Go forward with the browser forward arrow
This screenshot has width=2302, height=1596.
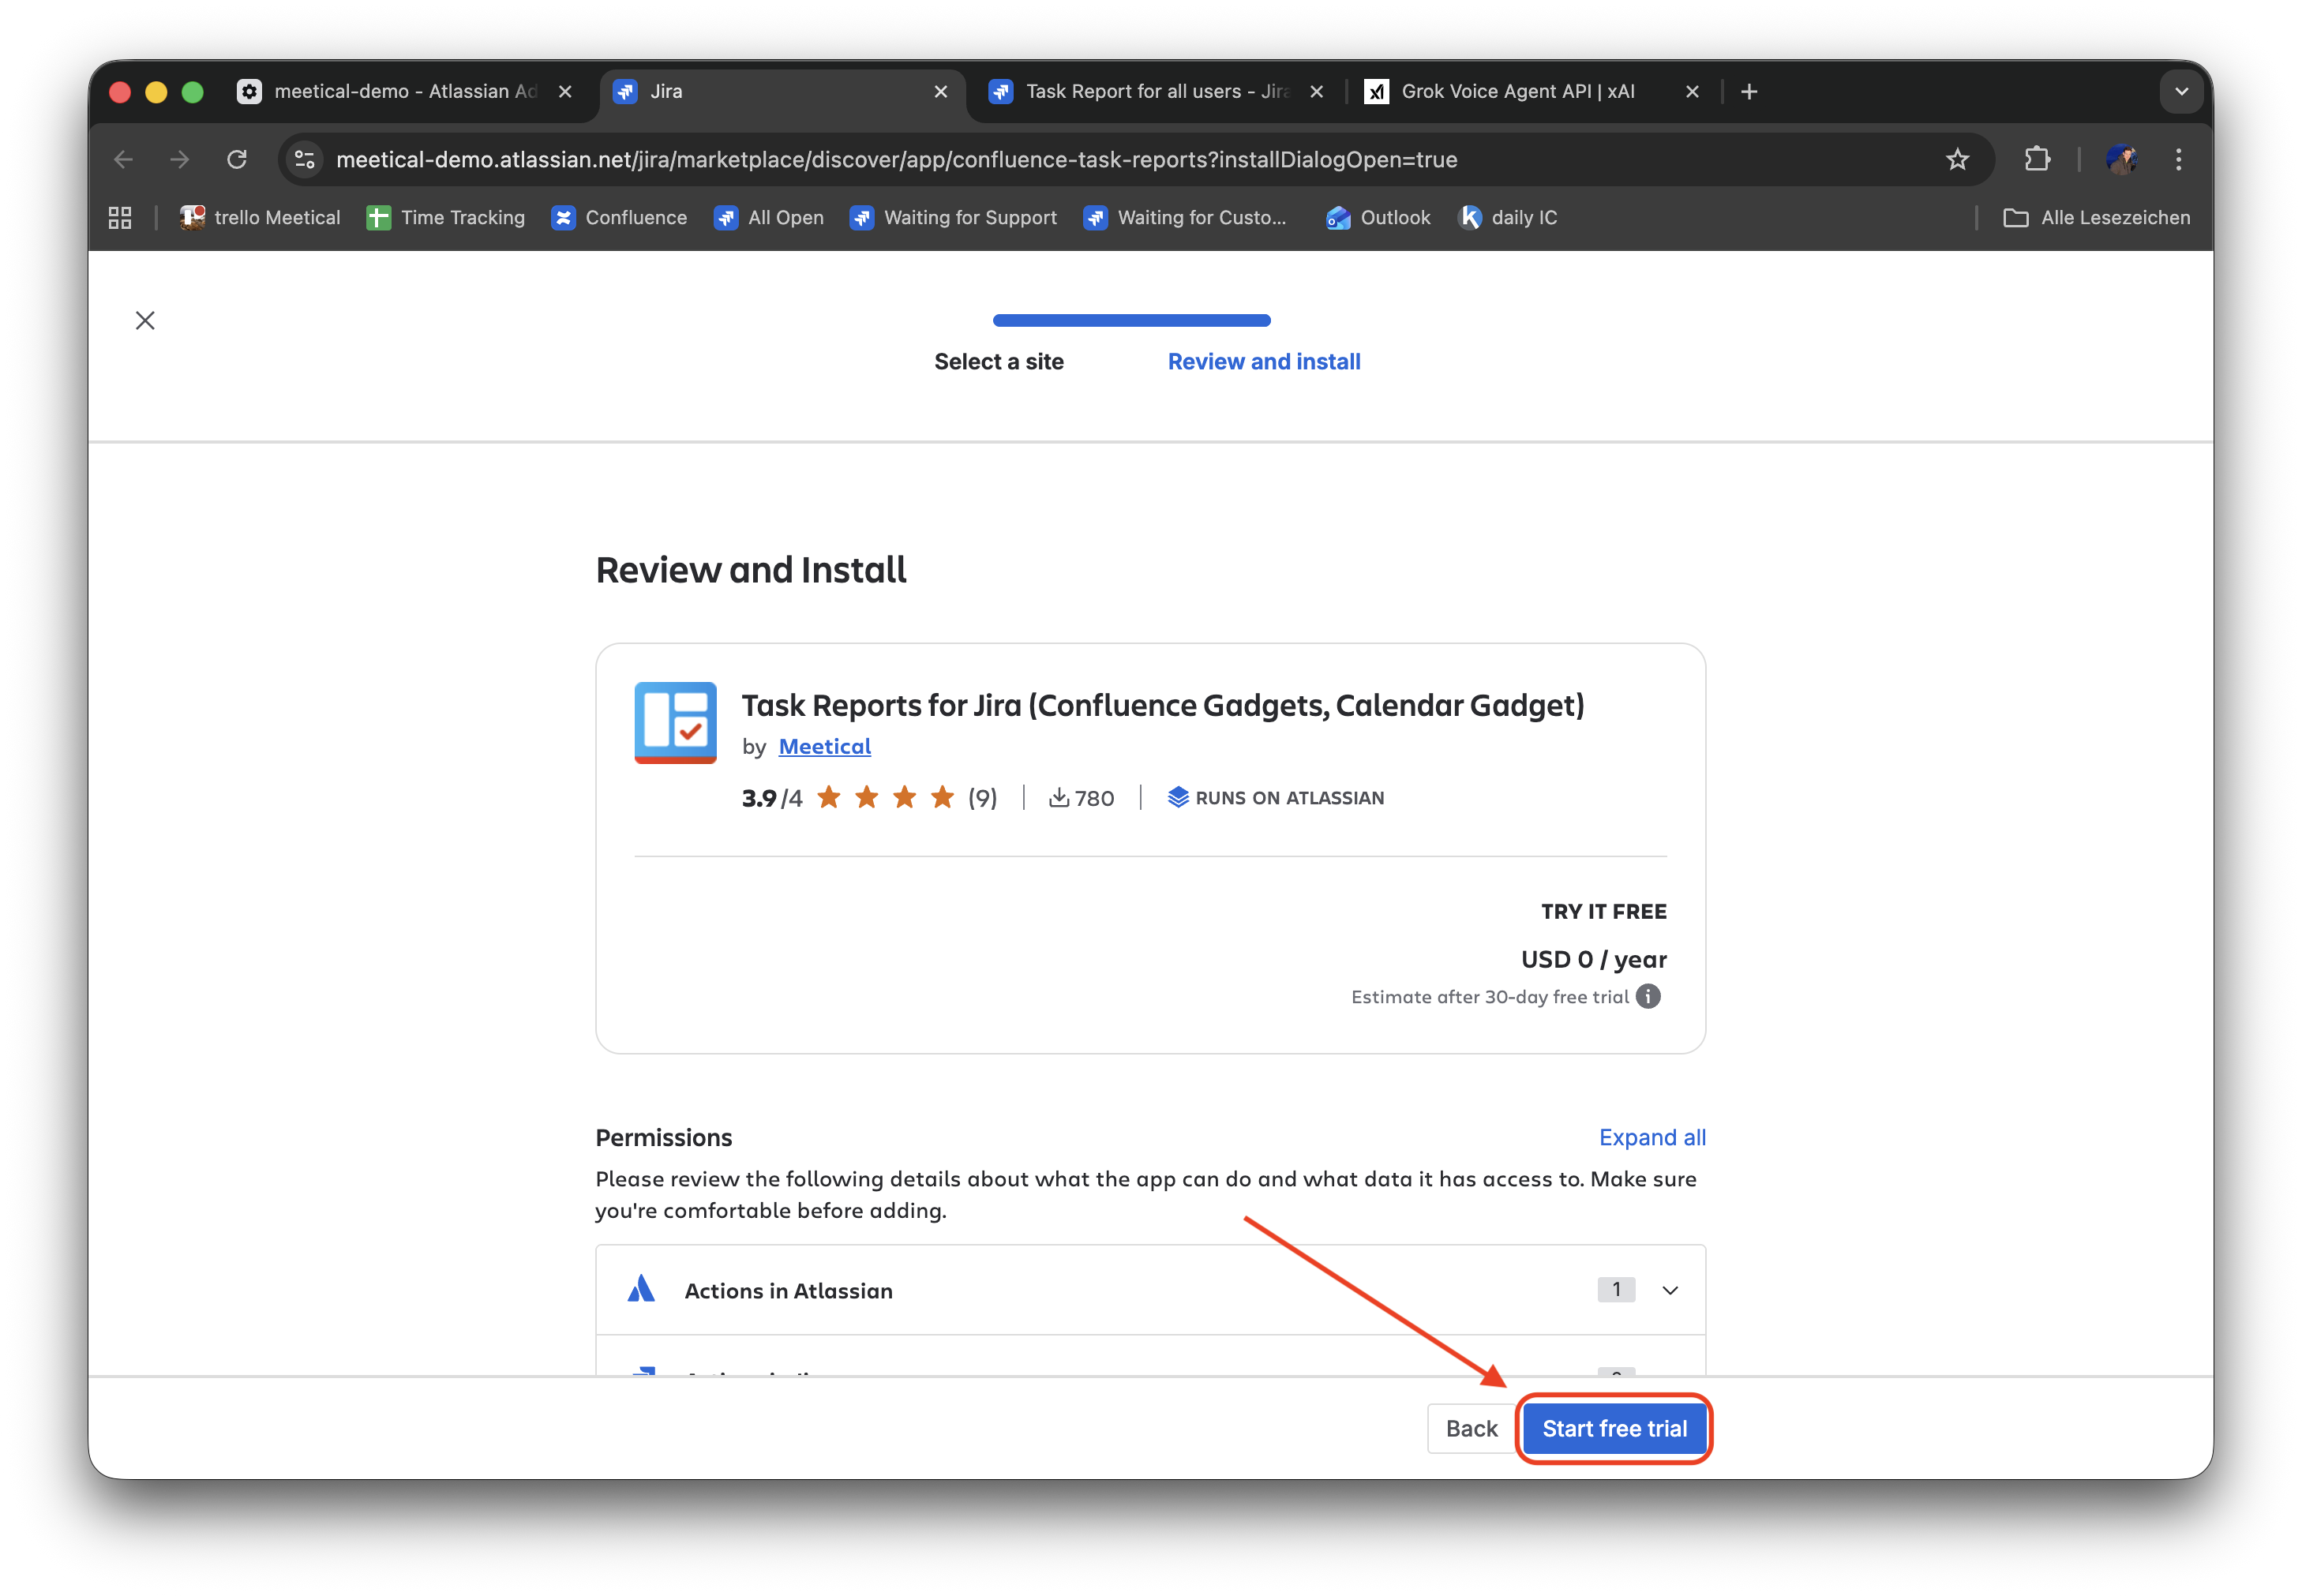pyautogui.click(x=180, y=159)
